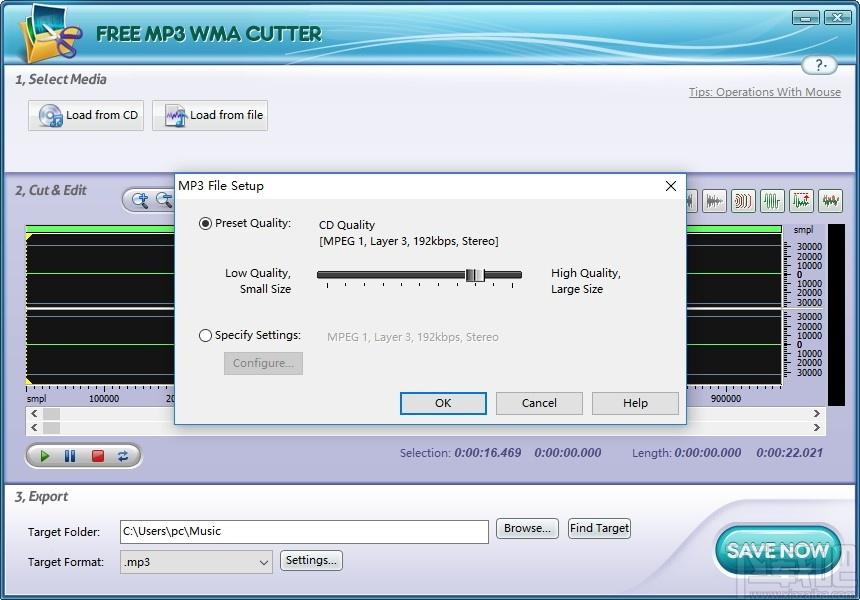Open Help in MP3 File Setup dialog
Image resolution: width=860 pixels, height=600 pixels.
coord(635,403)
